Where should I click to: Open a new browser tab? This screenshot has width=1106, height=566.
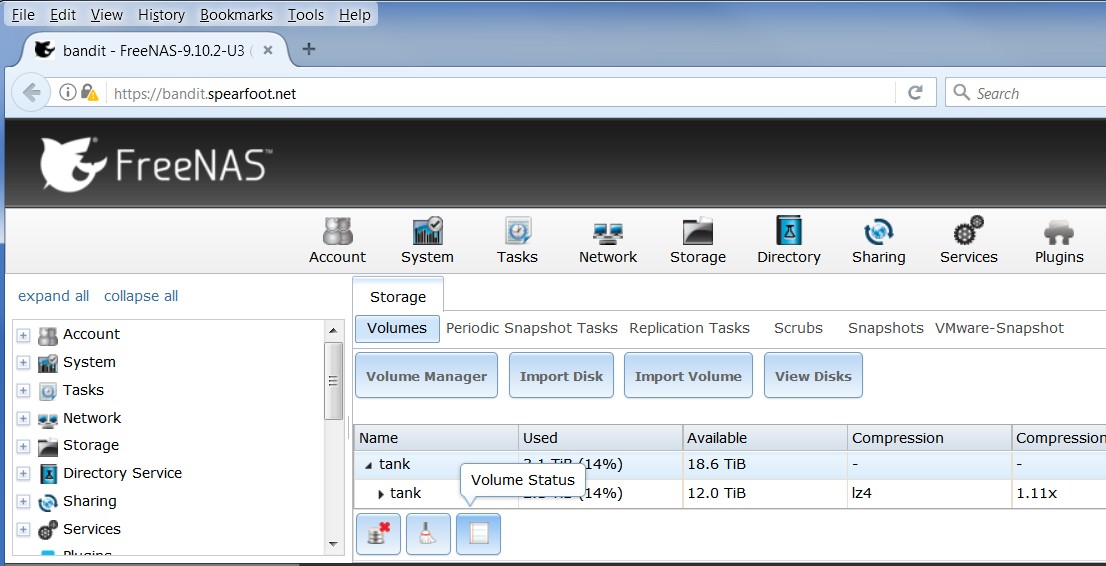308,49
